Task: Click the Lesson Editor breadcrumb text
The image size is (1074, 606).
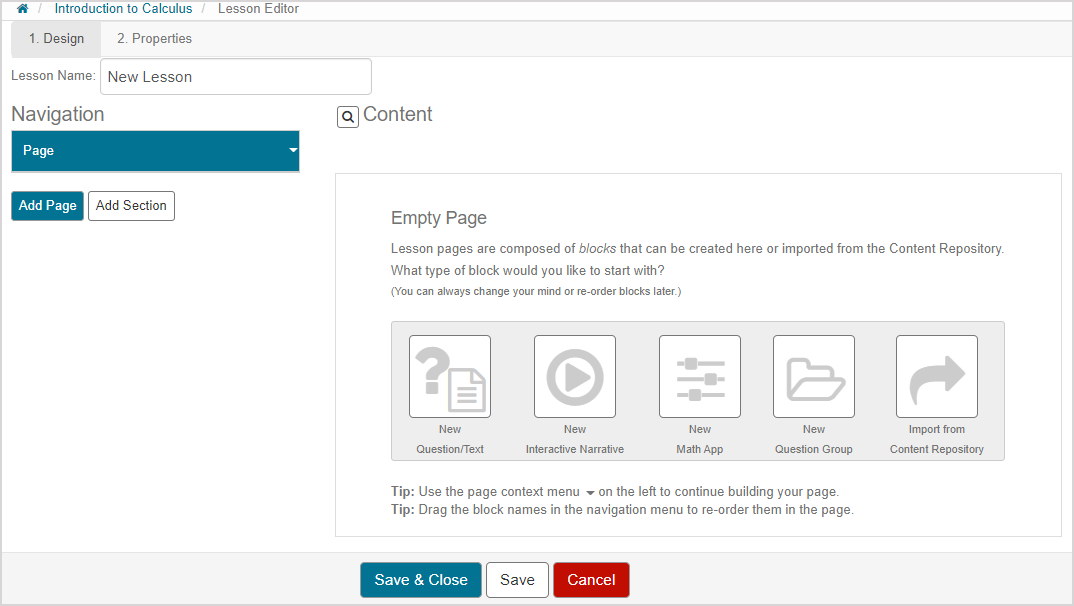Action: 258,9
